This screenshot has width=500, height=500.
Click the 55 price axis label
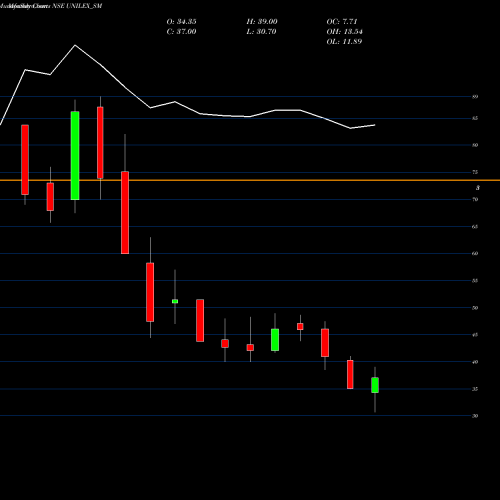475,281
